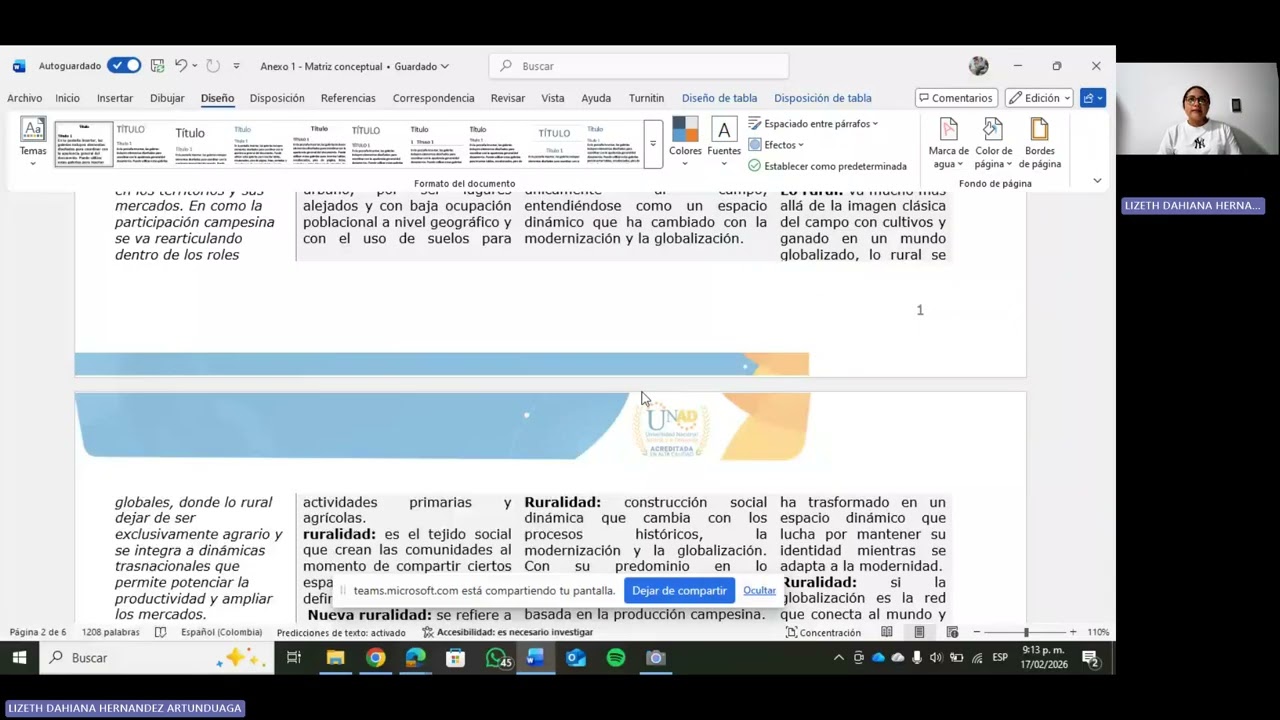
Task: Open Google Chrome from taskbar
Action: coord(375,657)
